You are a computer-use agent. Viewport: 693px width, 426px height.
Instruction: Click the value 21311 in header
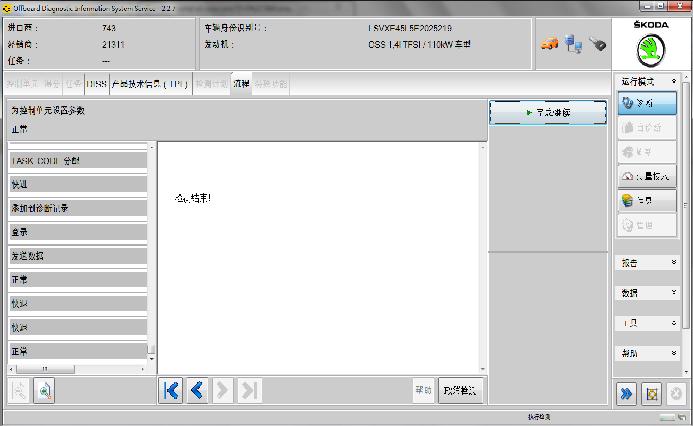click(x=113, y=45)
